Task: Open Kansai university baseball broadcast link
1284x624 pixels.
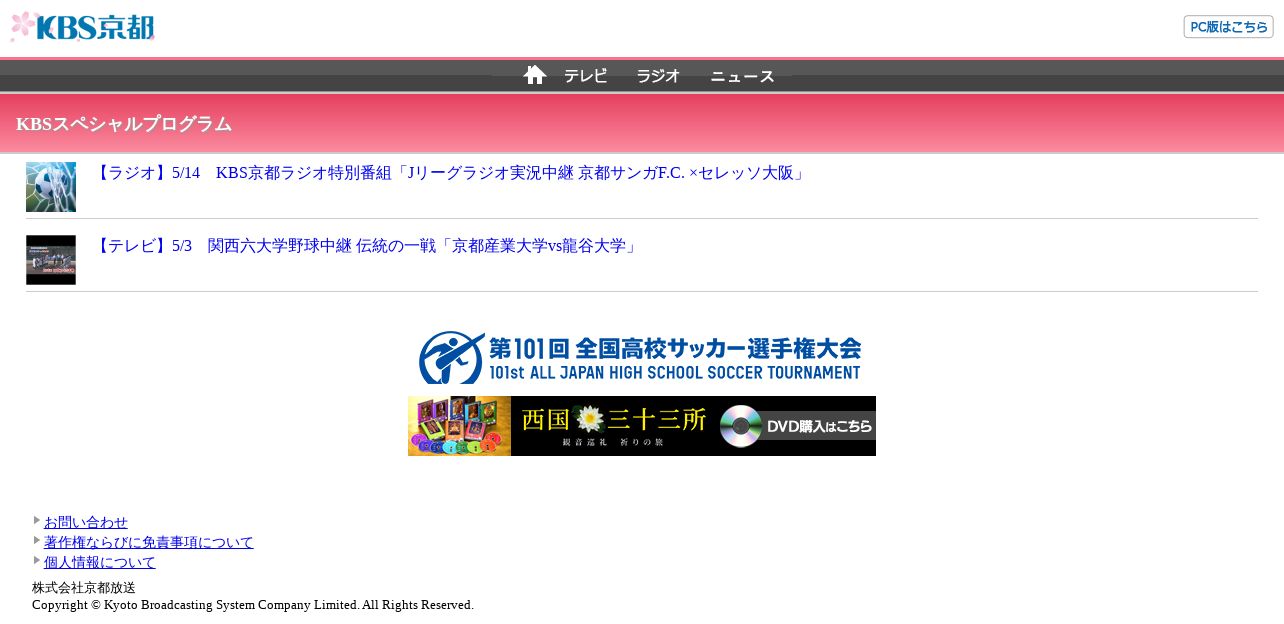Action: [366, 246]
